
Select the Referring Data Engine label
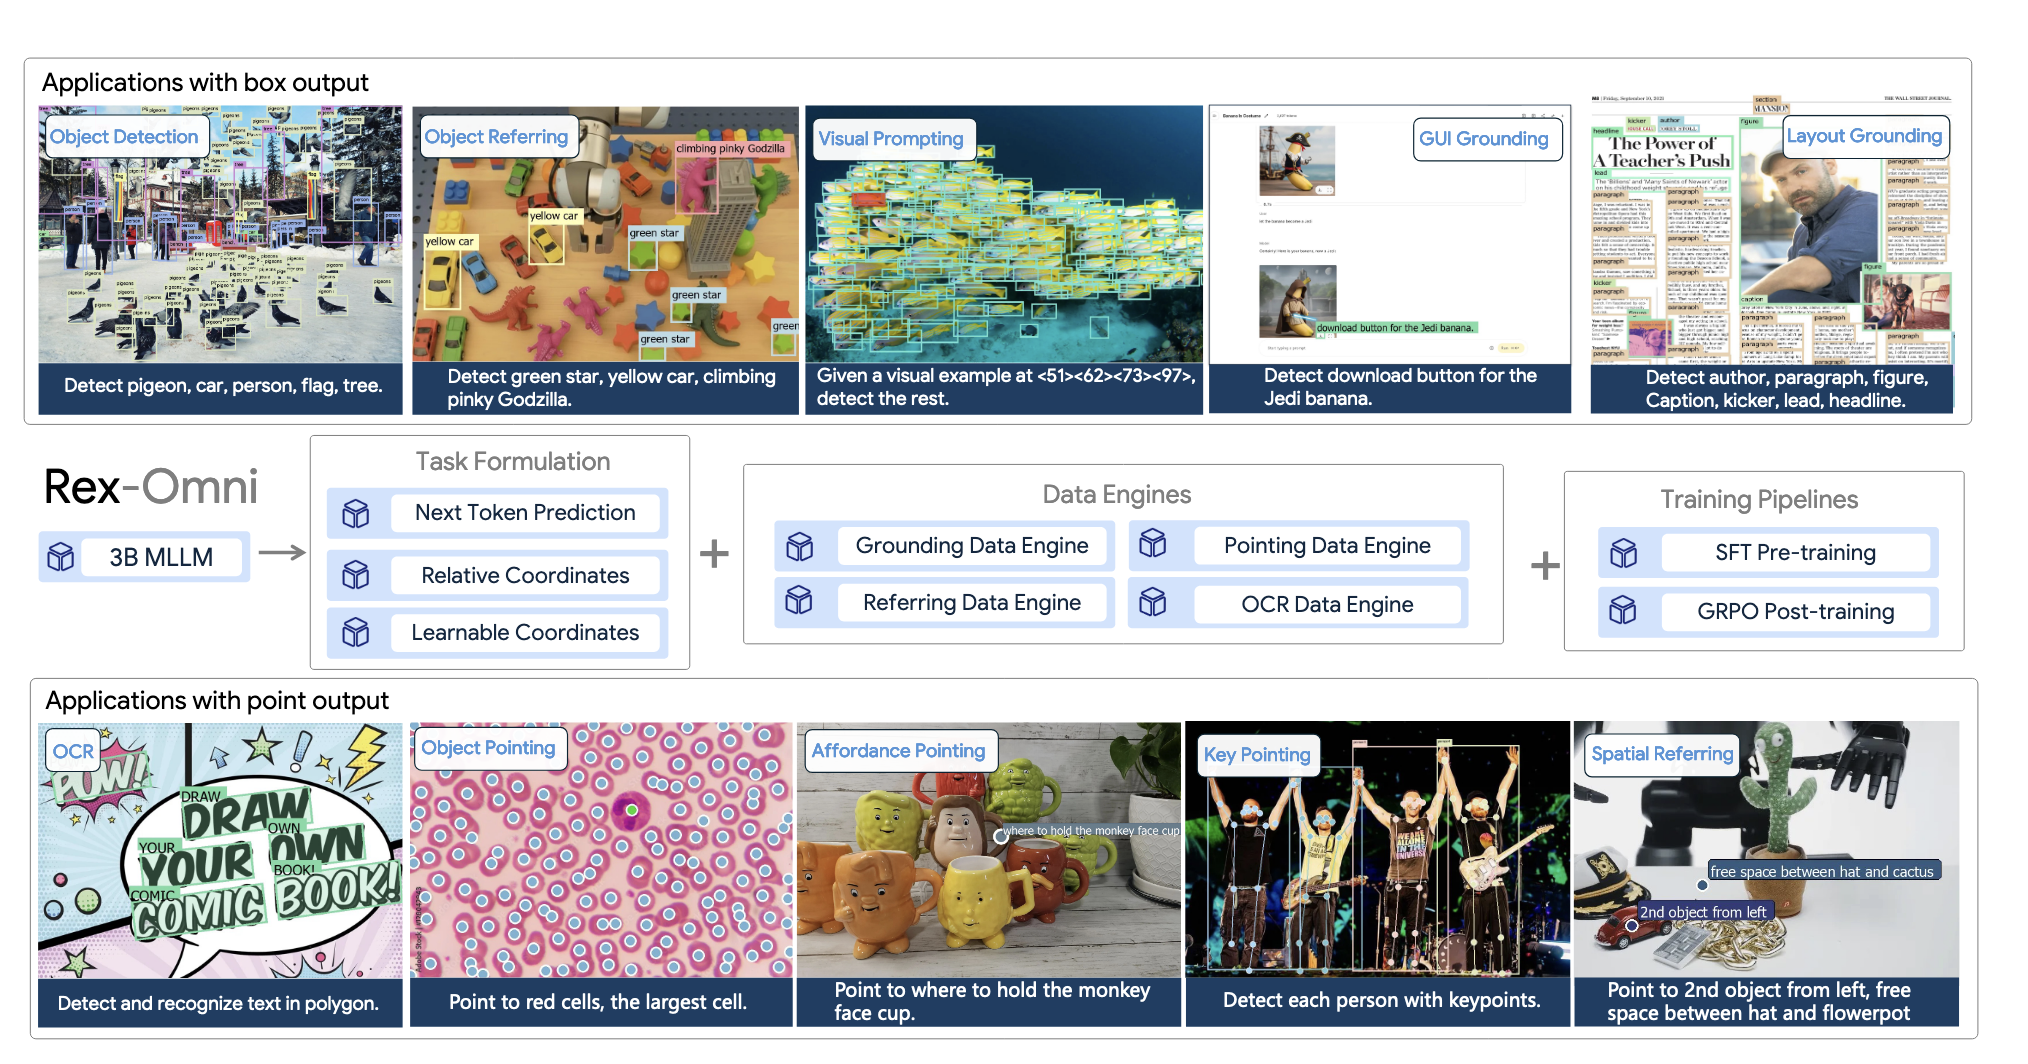click(971, 603)
